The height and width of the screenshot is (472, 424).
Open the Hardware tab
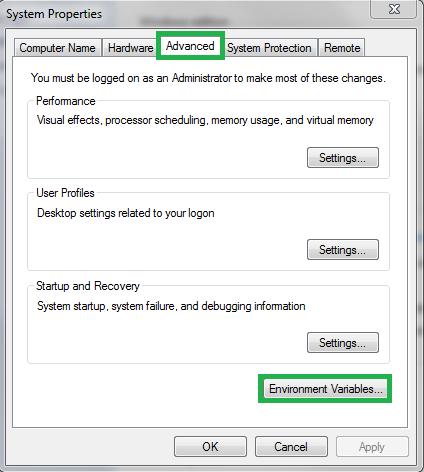[x=130, y=48]
